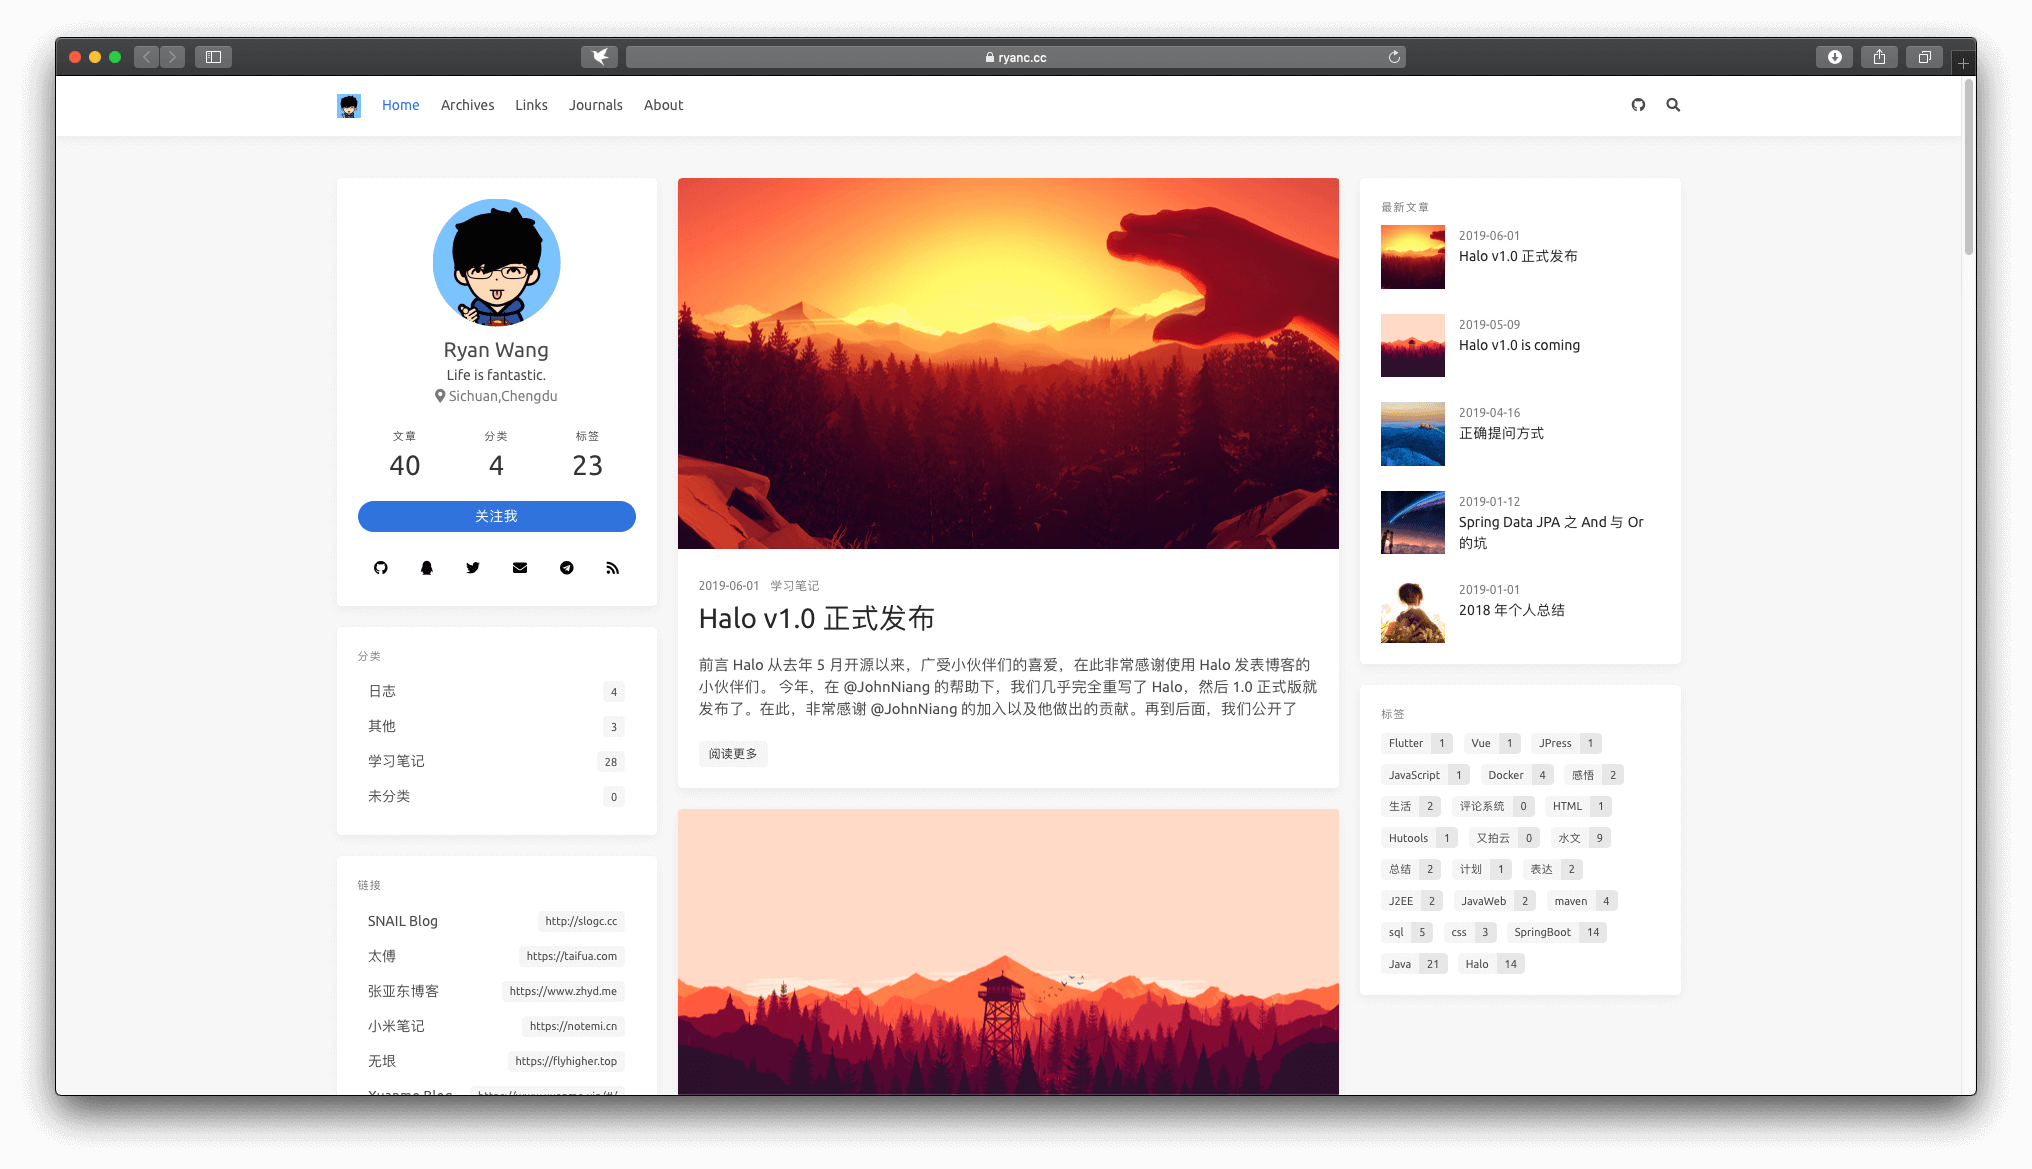Image resolution: width=2032 pixels, height=1169 pixels.
Task: Click the RSS feed icon in profile
Action: coord(613,568)
